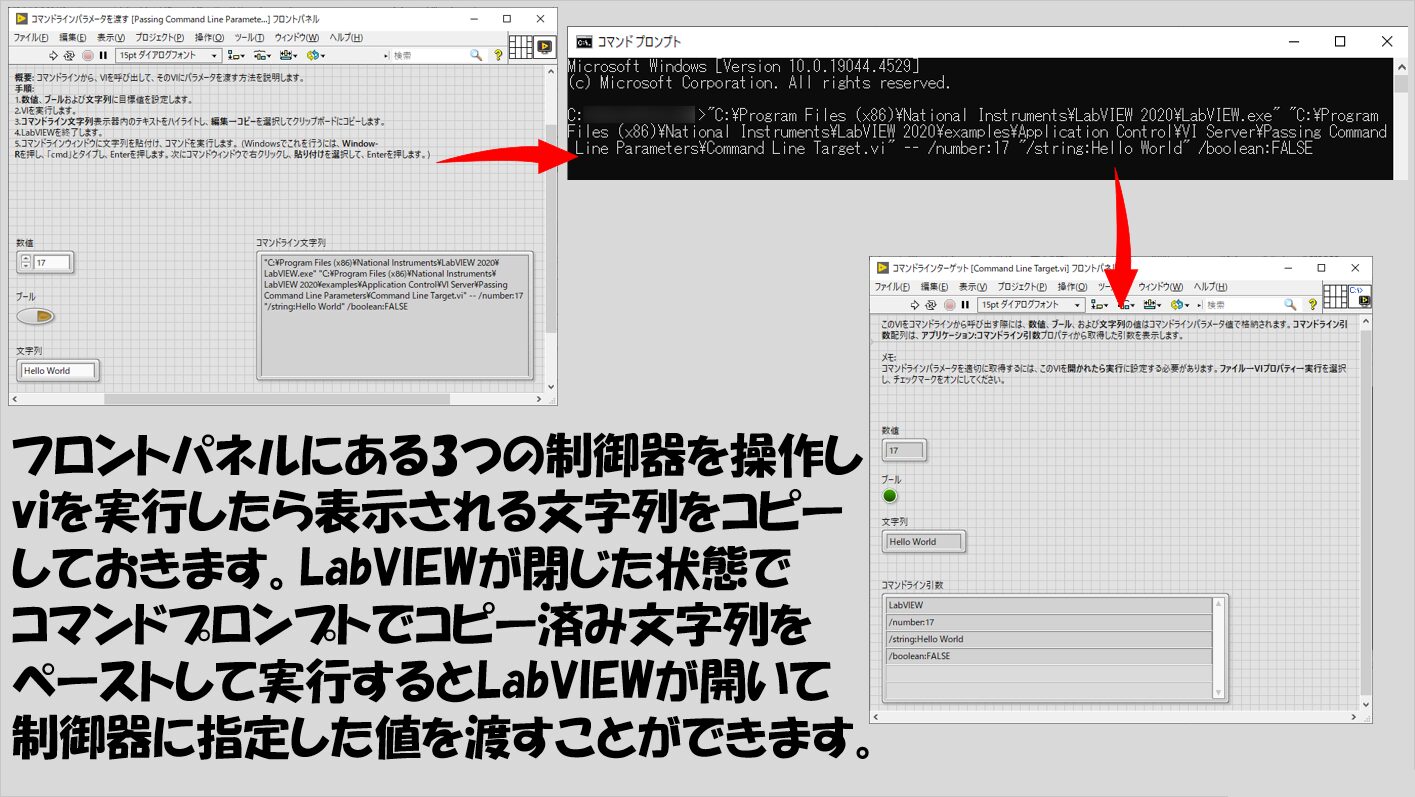The height and width of the screenshot is (797, 1415).
Task: Run the Command Line Target VI
Action: coord(914,305)
